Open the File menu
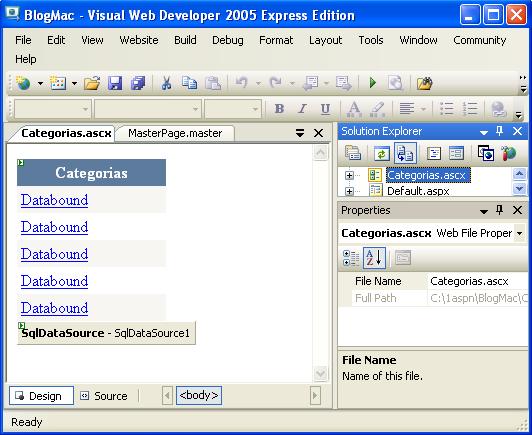 pyautogui.click(x=23, y=40)
